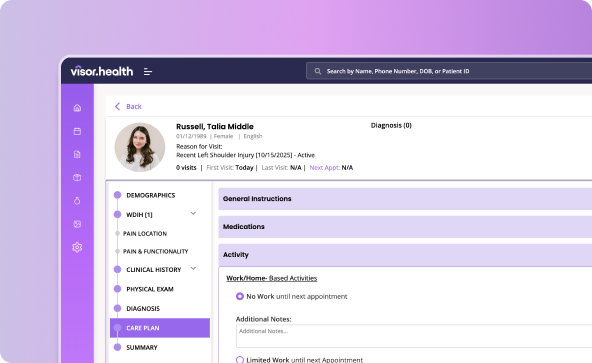592x363 pixels.
Task: Select the Care Plan step
Action: click(160, 328)
